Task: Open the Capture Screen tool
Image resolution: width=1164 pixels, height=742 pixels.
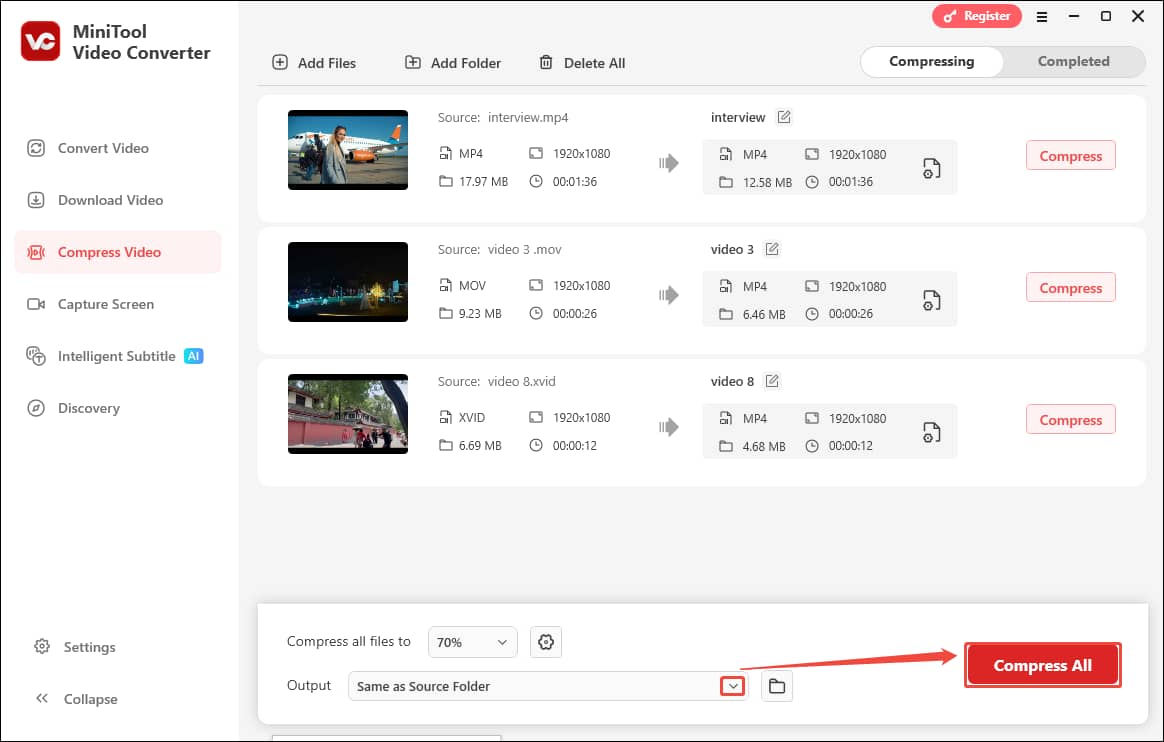Action: click(x=107, y=304)
